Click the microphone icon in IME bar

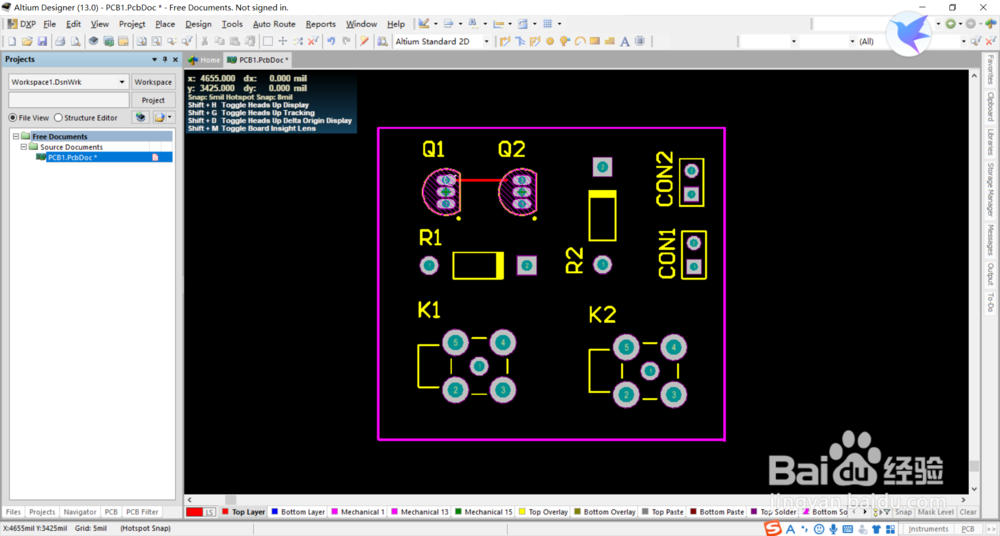(833, 528)
